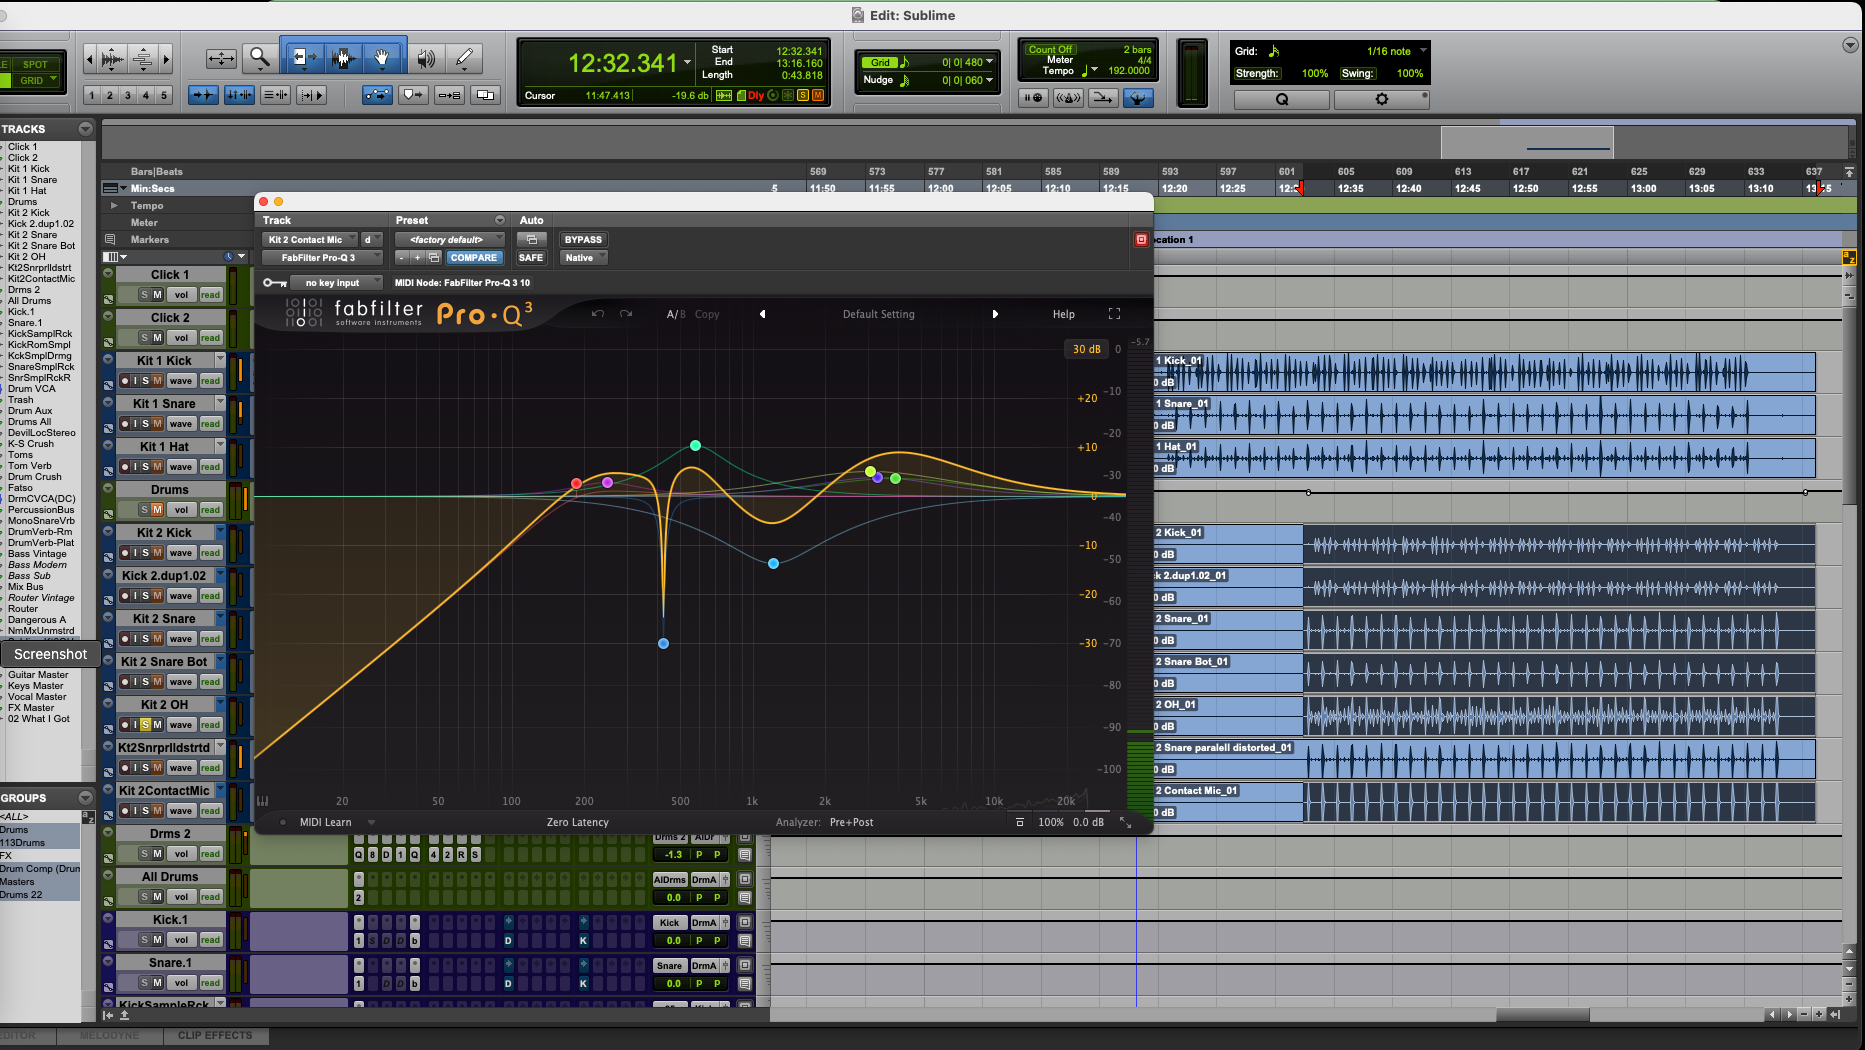
Task: Mute the Kit 1 Snare track
Action: click(x=157, y=424)
